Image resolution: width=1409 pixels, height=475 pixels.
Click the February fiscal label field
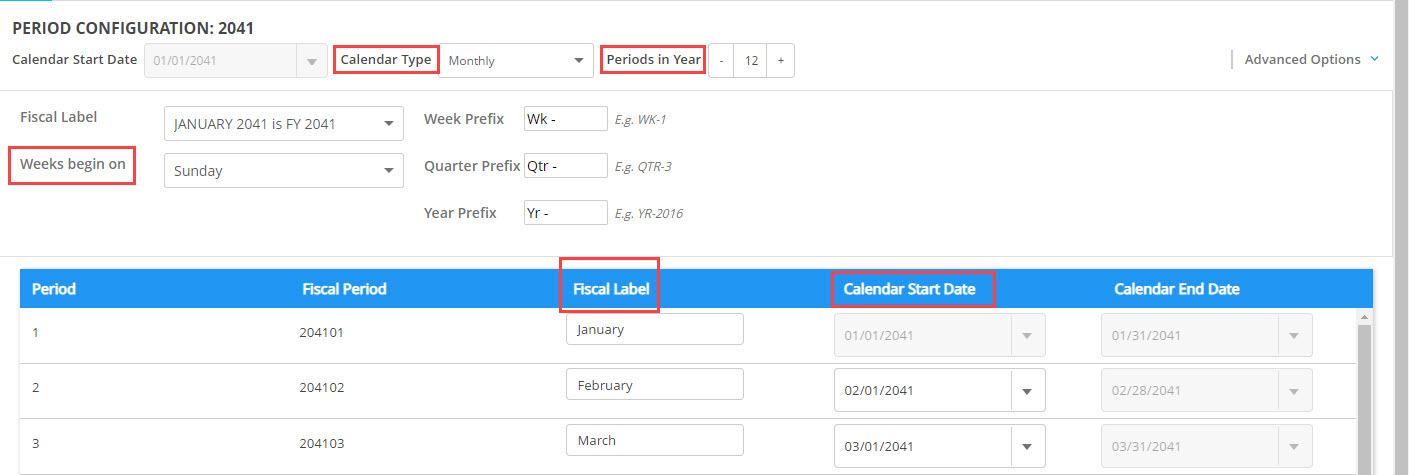654,385
